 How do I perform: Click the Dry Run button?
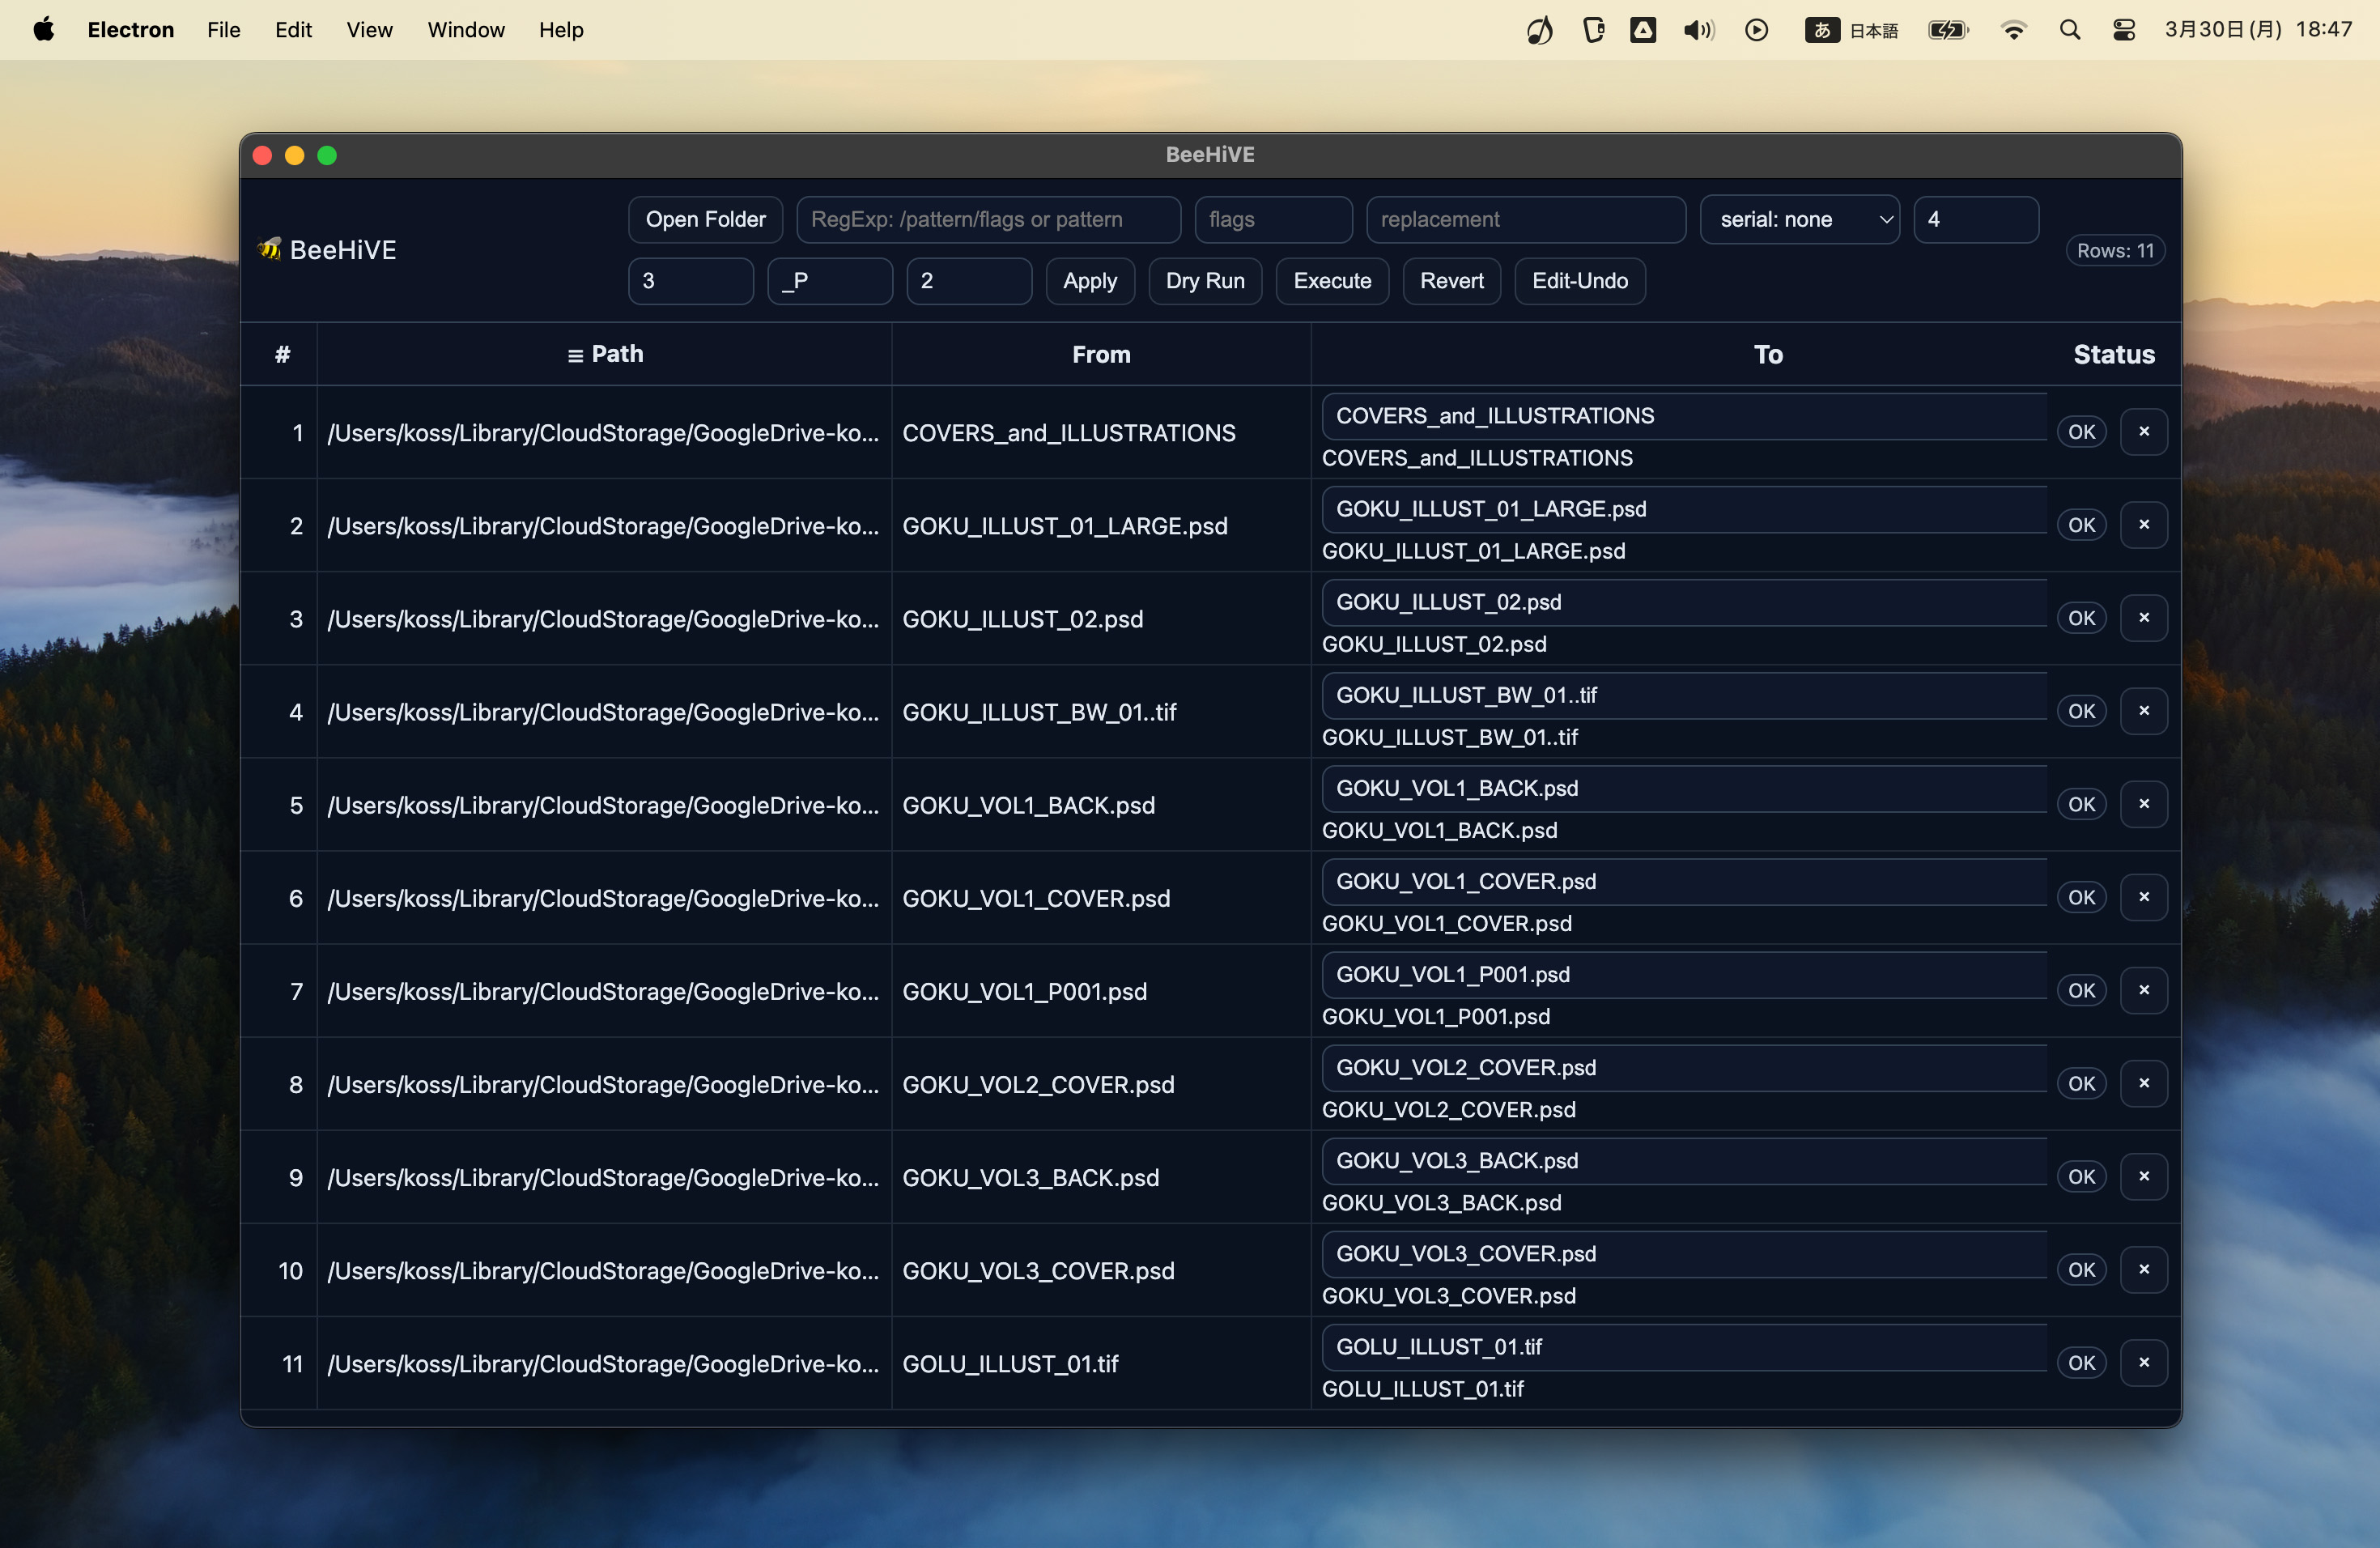point(1204,281)
